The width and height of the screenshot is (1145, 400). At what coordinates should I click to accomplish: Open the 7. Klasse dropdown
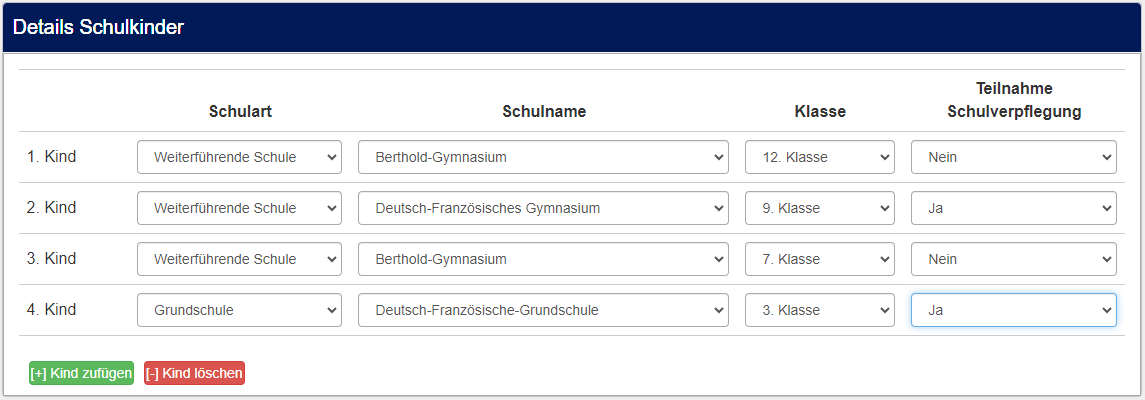pyautogui.click(x=819, y=259)
